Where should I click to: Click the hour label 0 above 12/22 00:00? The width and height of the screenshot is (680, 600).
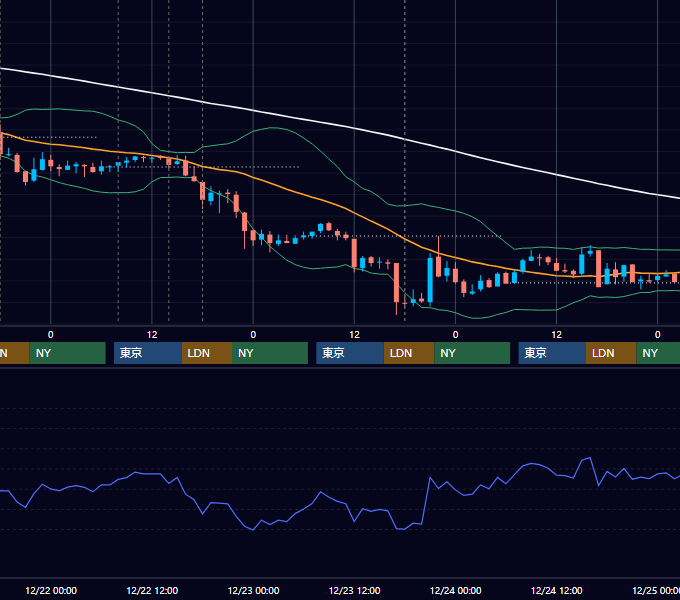click(x=51, y=335)
